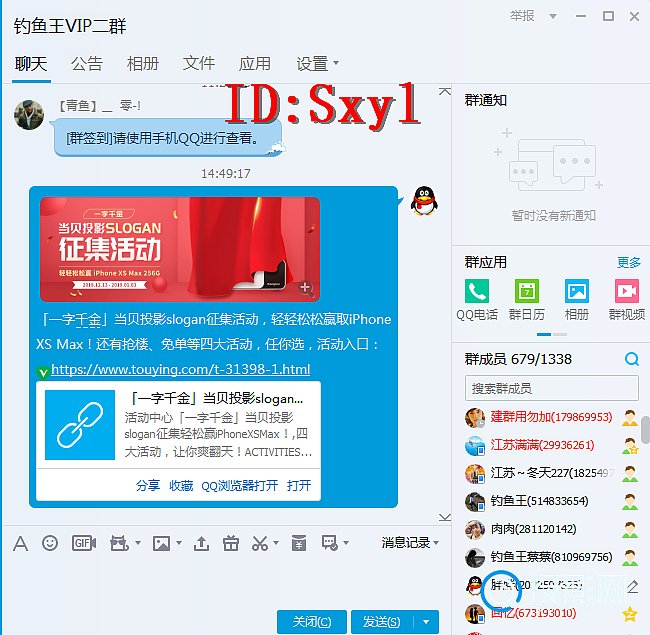Activate the scissors screenshot tool
Screen dimensions: 650x635
[x=260, y=543]
